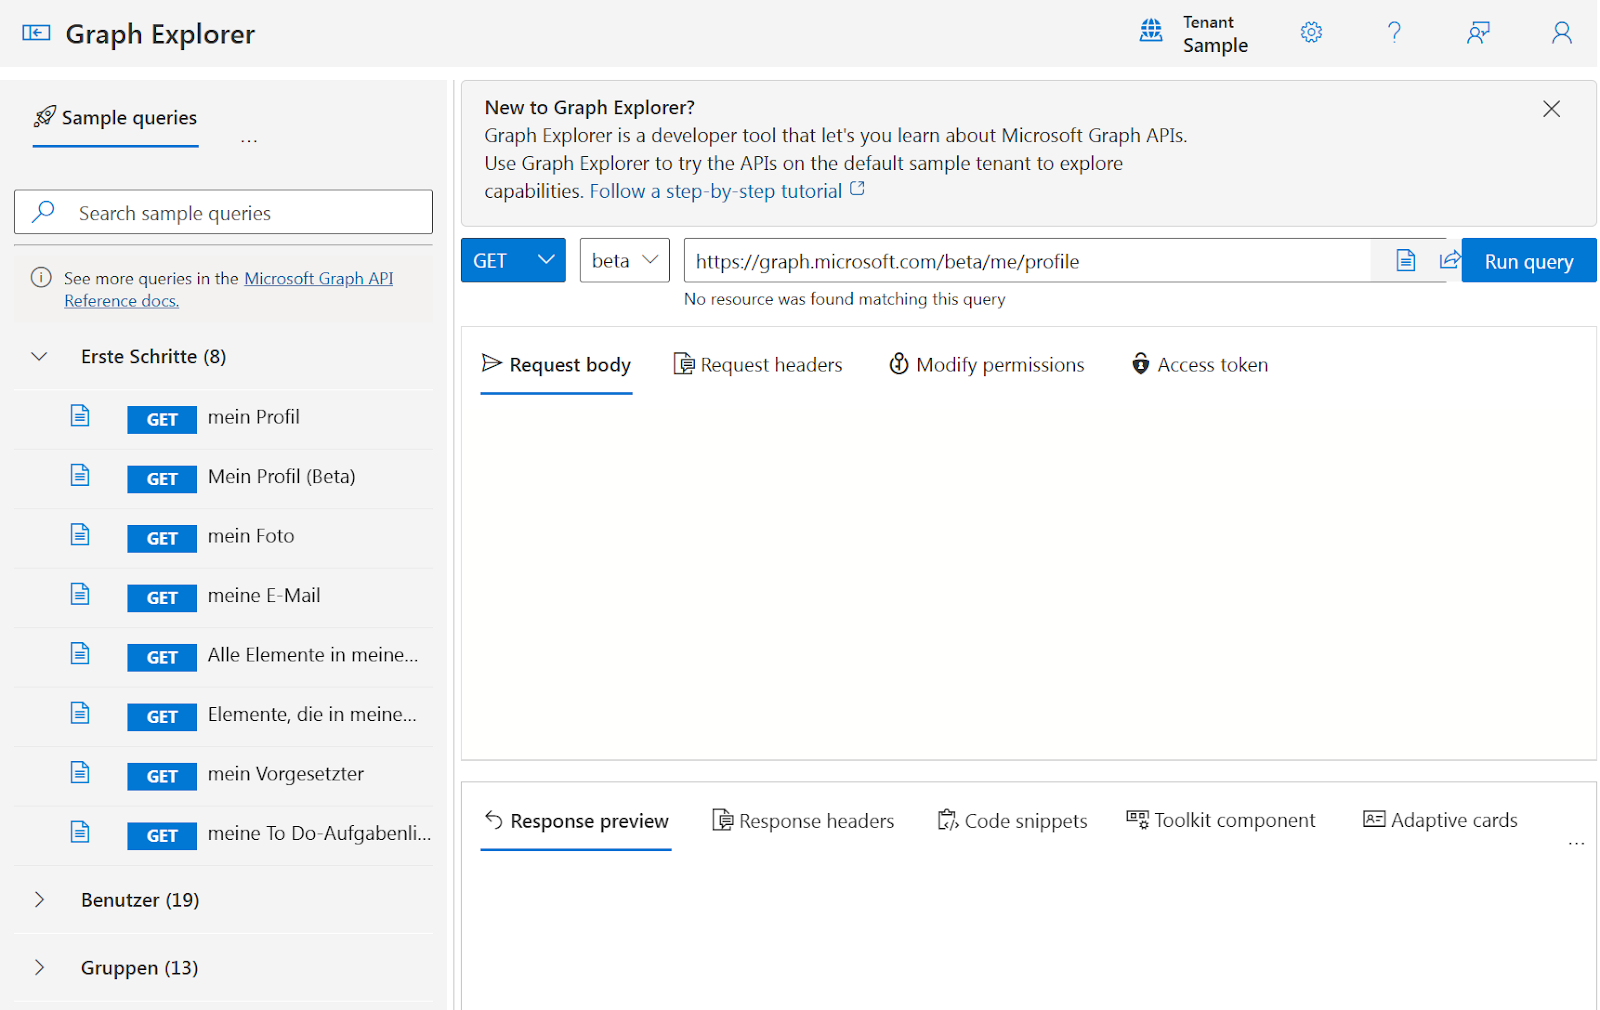
Task: Open the beta version dropdown
Action: pyautogui.click(x=624, y=260)
